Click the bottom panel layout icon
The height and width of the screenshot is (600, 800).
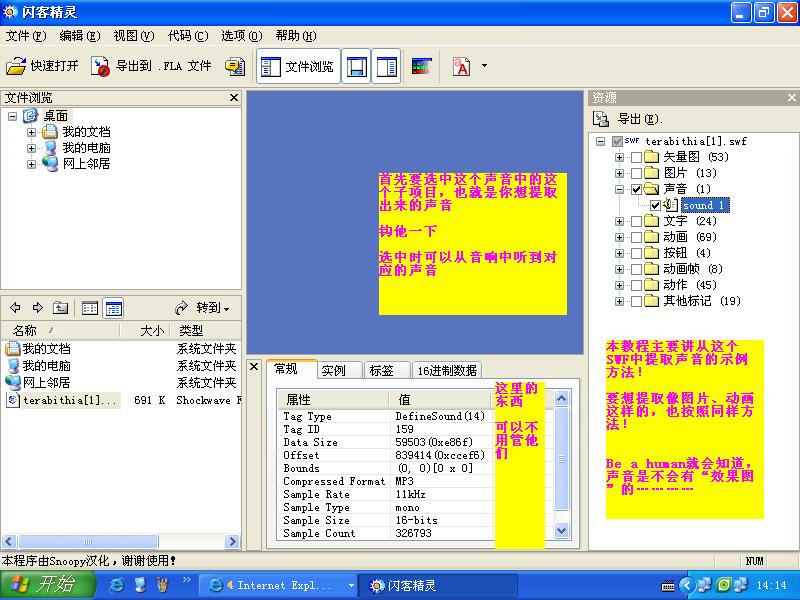pos(356,66)
